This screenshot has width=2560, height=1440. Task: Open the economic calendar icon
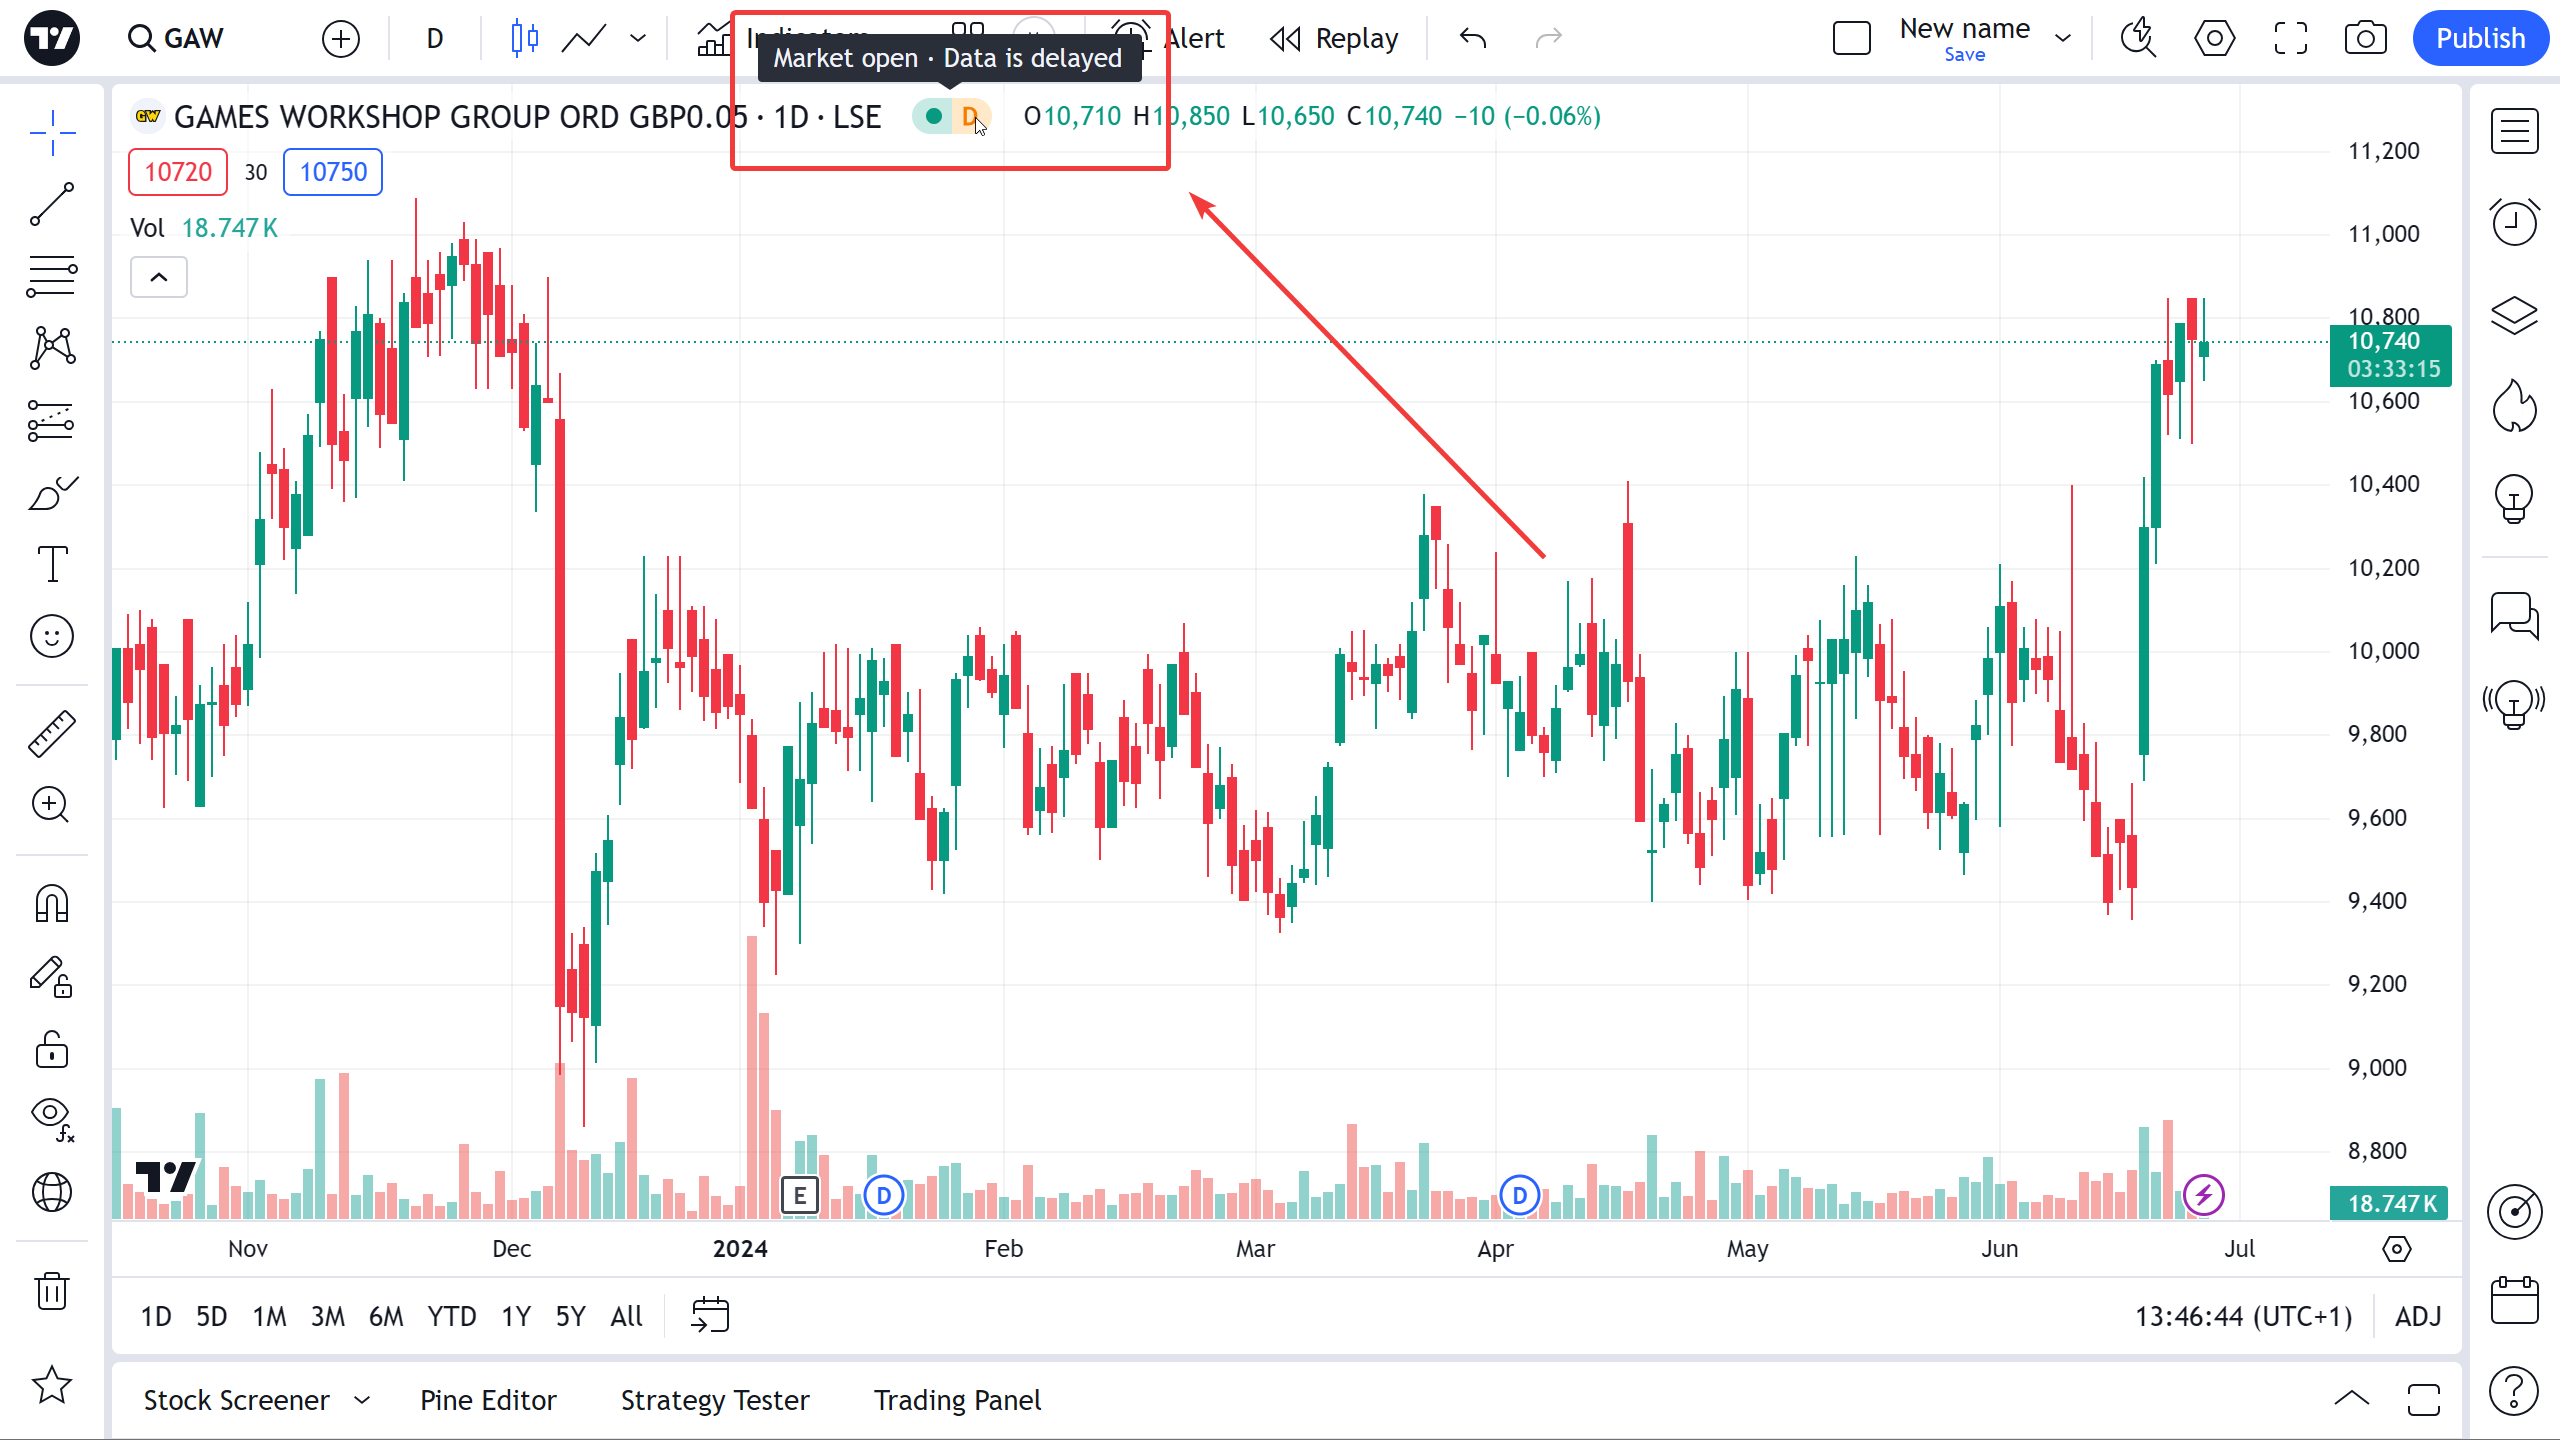pyautogui.click(x=2514, y=1300)
